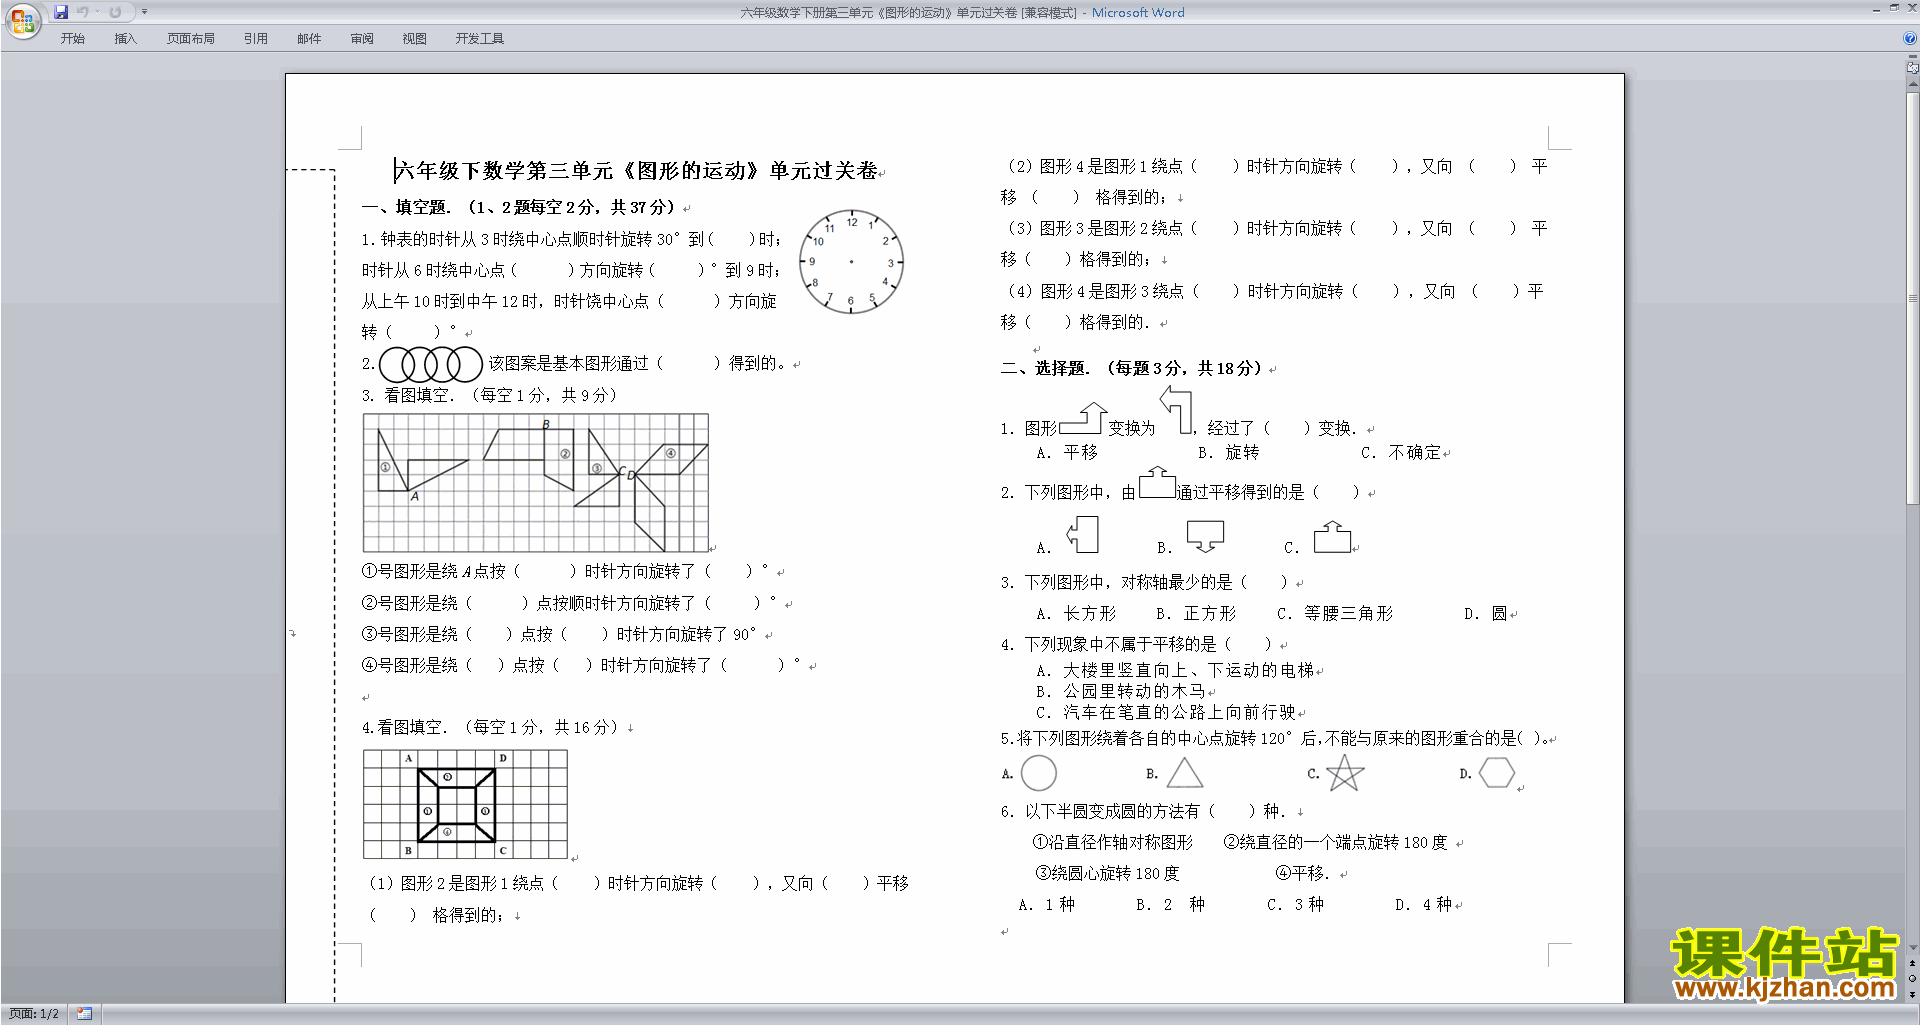Go to next page via double-arrow

point(1913,994)
